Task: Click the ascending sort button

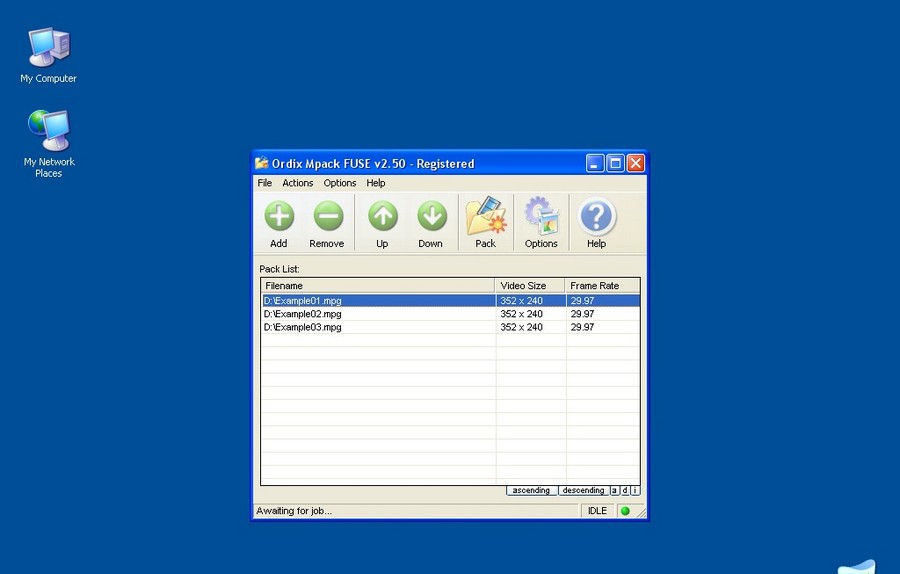Action: point(532,491)
